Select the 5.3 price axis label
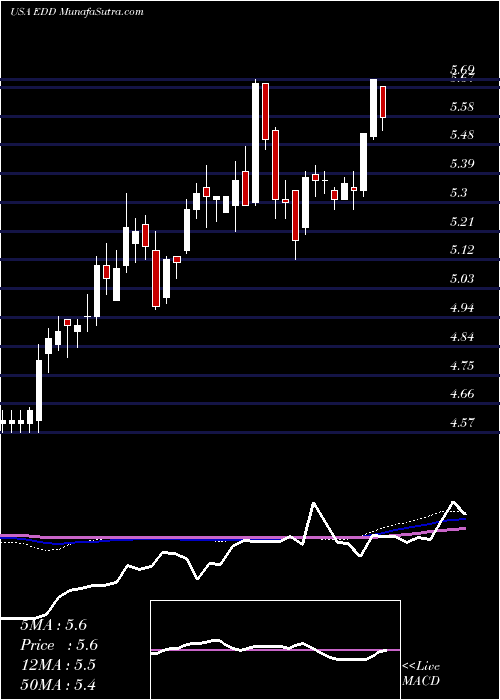 tap(458, 193)
